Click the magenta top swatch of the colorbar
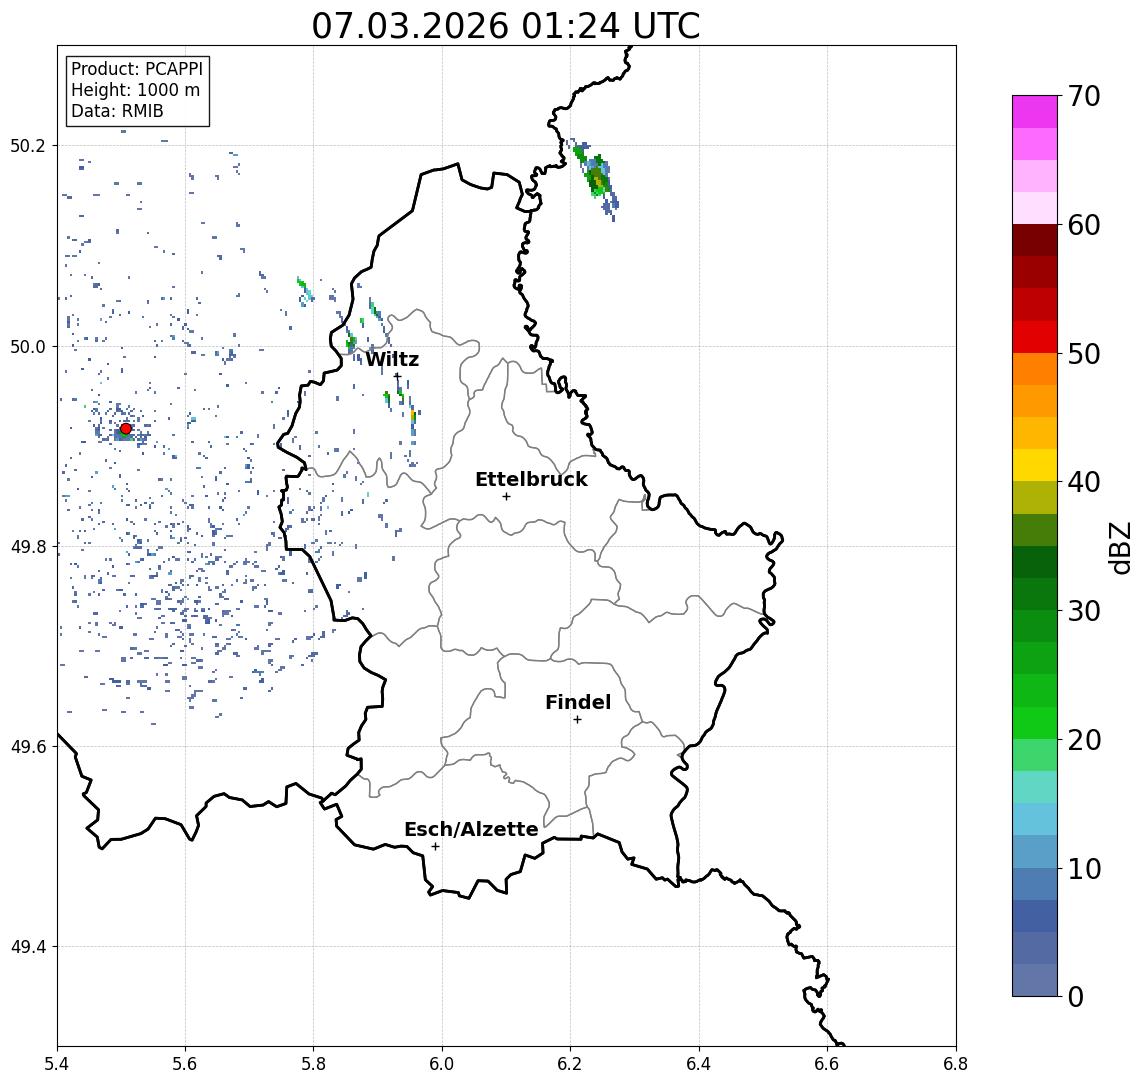 (x=1035, y=112)
